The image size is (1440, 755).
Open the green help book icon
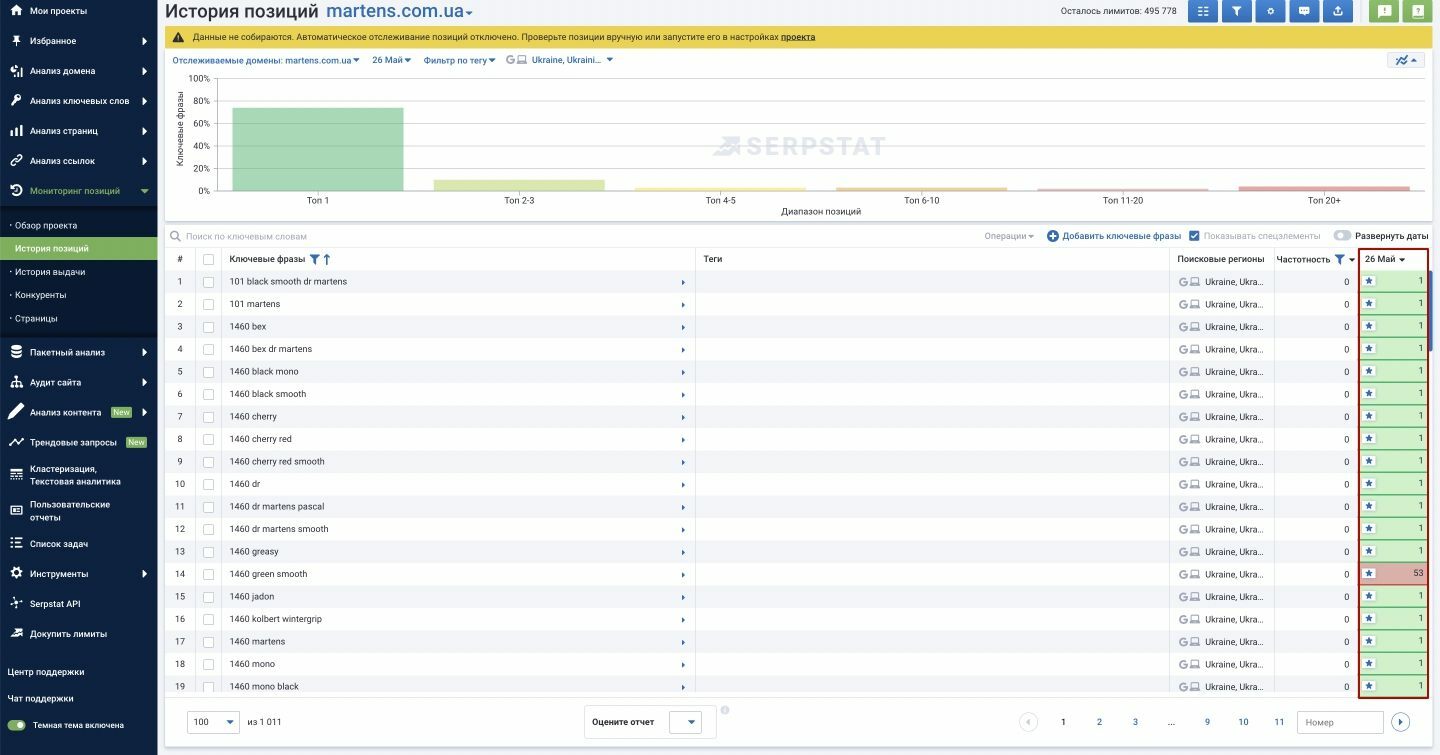(x=1415, y=11)
